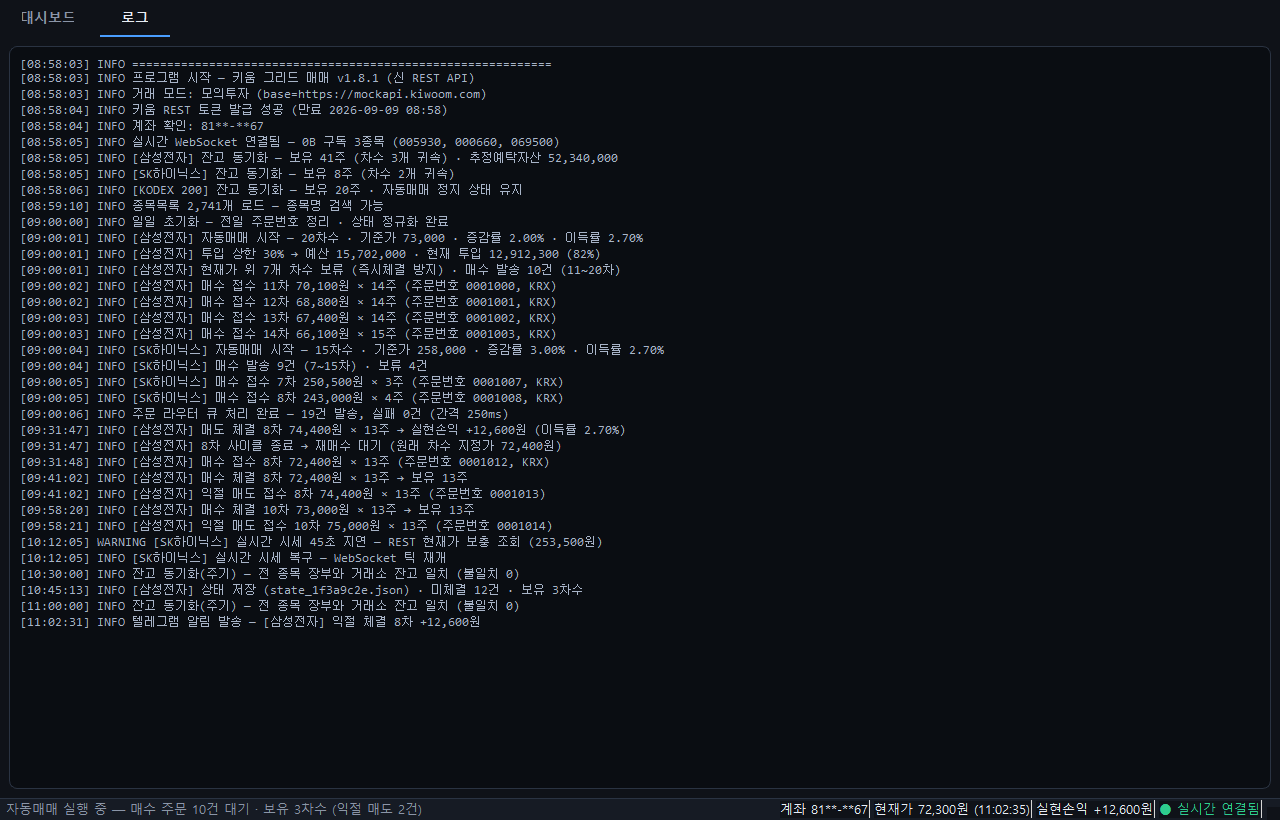The image size is (1280, 820).
Task: Click log line 매수 접수 7차 250,500원
Action: point(292,382)
